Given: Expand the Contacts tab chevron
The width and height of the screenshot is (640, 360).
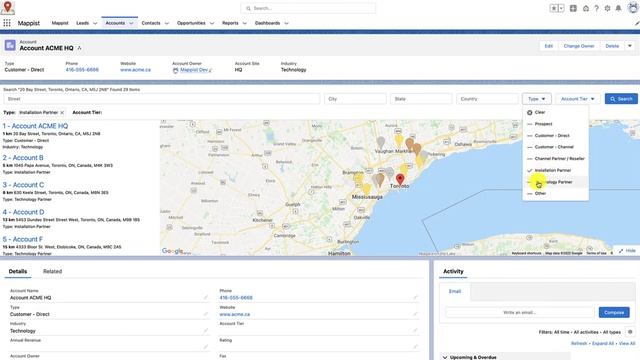Looking at the screenshot, I should coord(167,24).
